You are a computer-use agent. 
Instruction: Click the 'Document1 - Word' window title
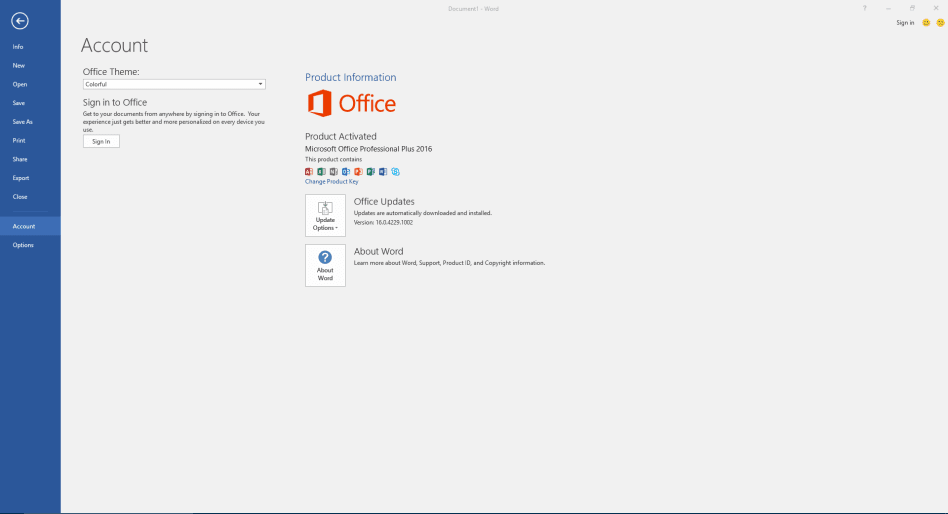pyautogui.click(x=473, y=8)
